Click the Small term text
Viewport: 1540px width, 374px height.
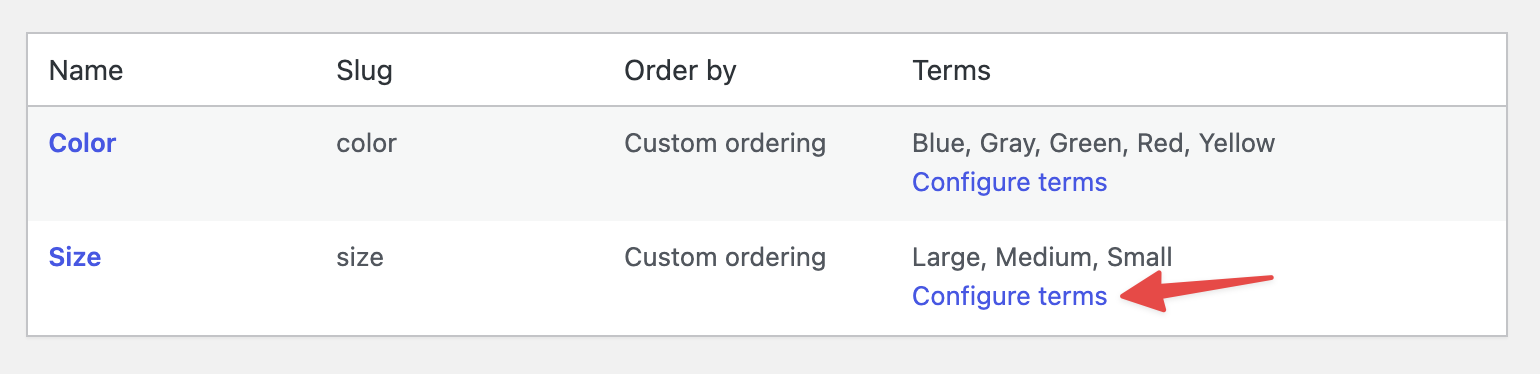[1138, 257]
